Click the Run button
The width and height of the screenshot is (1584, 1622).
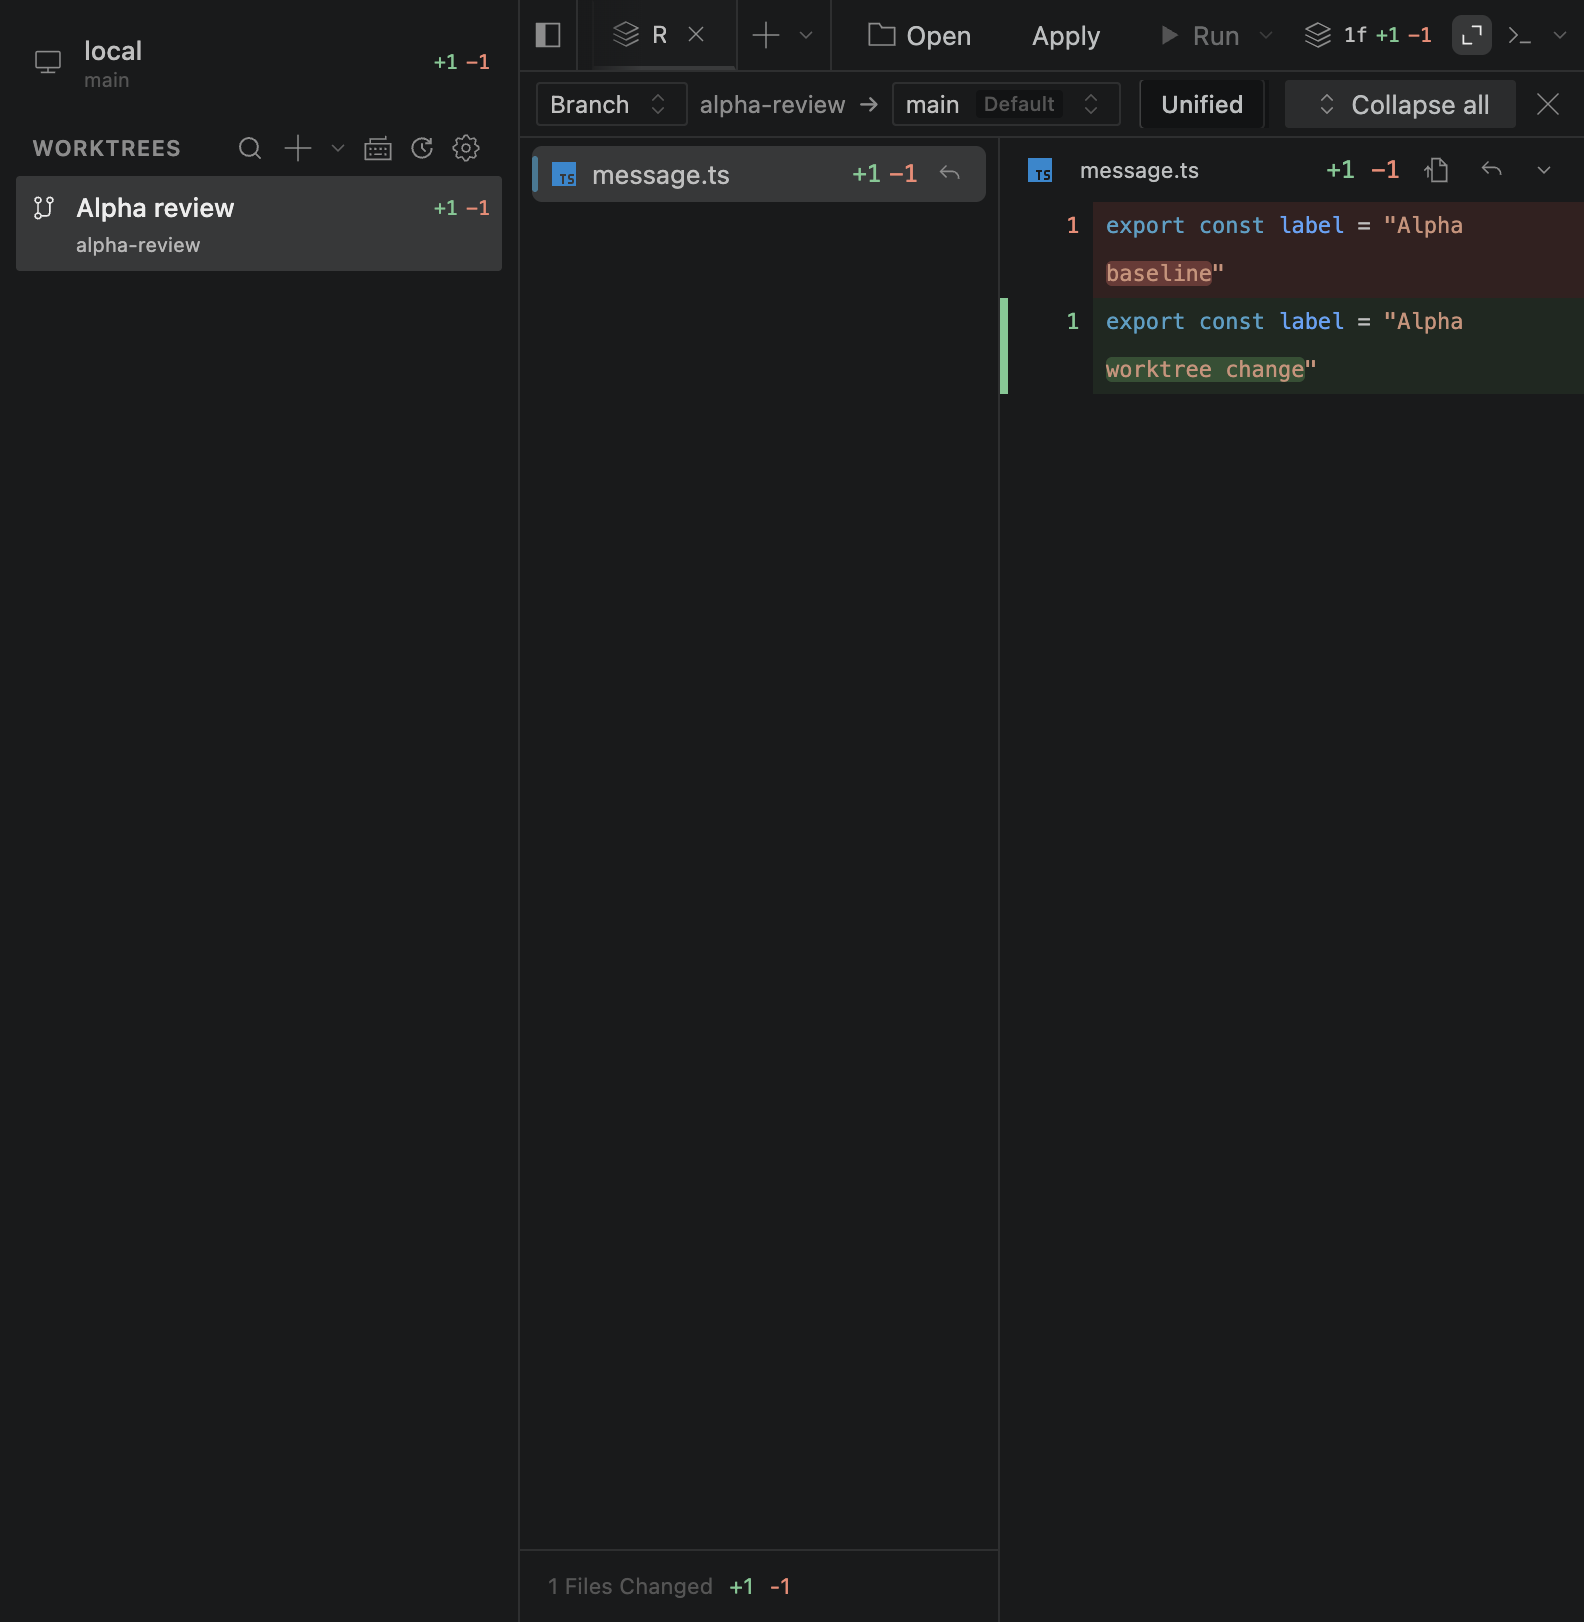pyautogui.click(x=1200, y=35)
